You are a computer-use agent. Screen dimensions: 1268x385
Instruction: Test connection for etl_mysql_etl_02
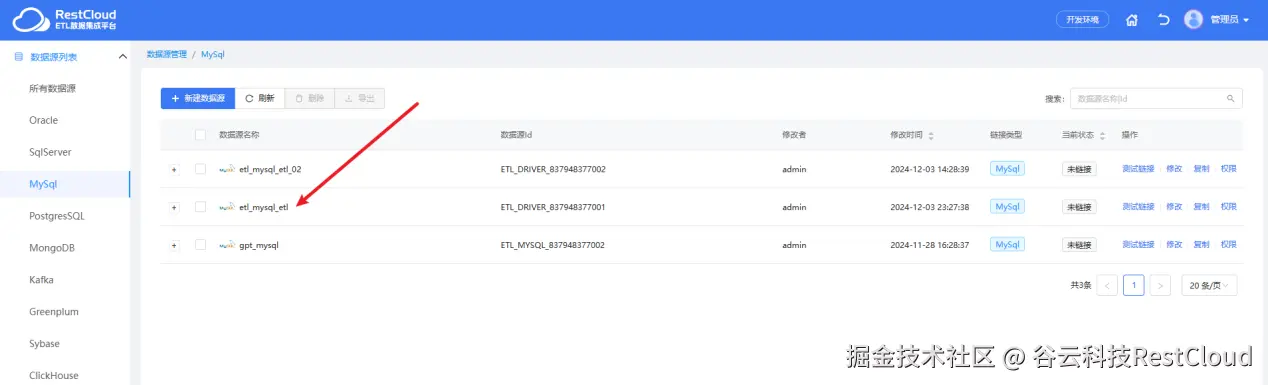[1138, 169]
